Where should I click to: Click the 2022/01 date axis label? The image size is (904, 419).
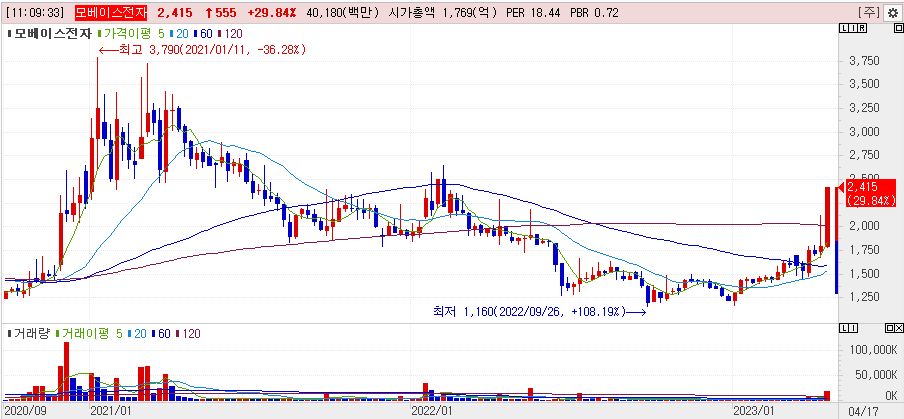click(431, 410)
